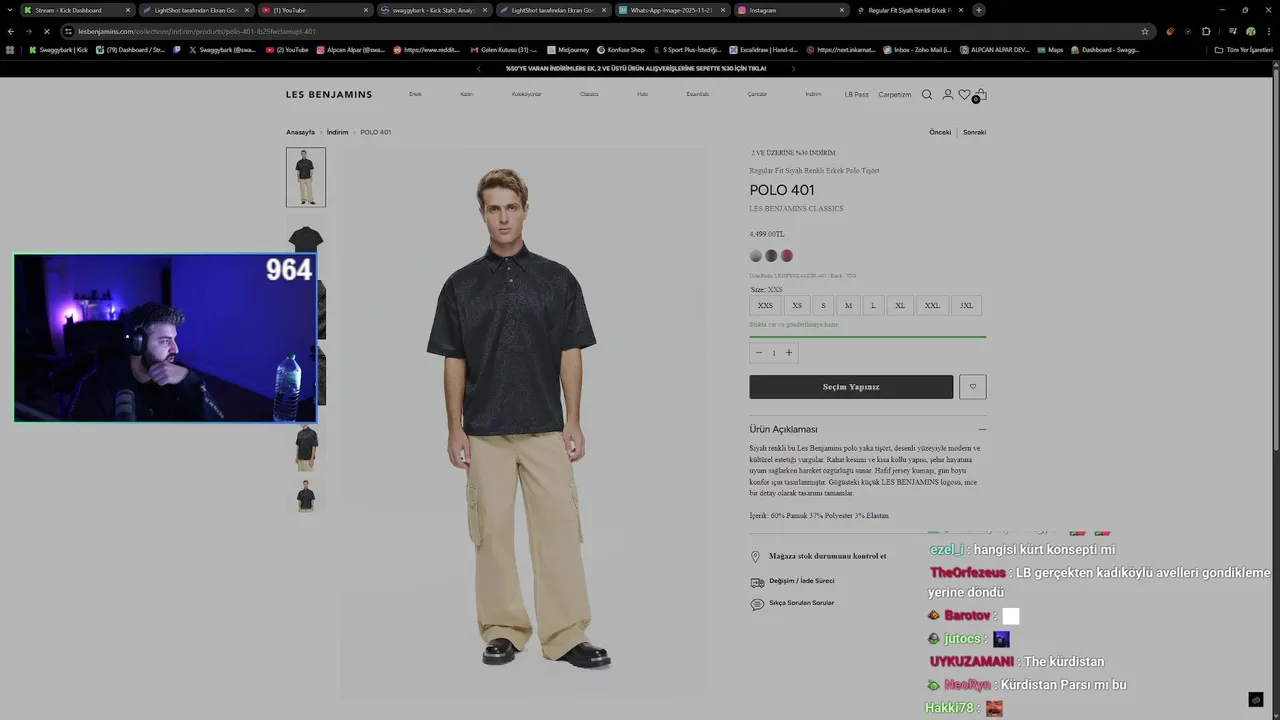The width and height of the screenshot is (1280, 720).
Task: Click the Les Benjamins logo
Action: click(329, 95)
